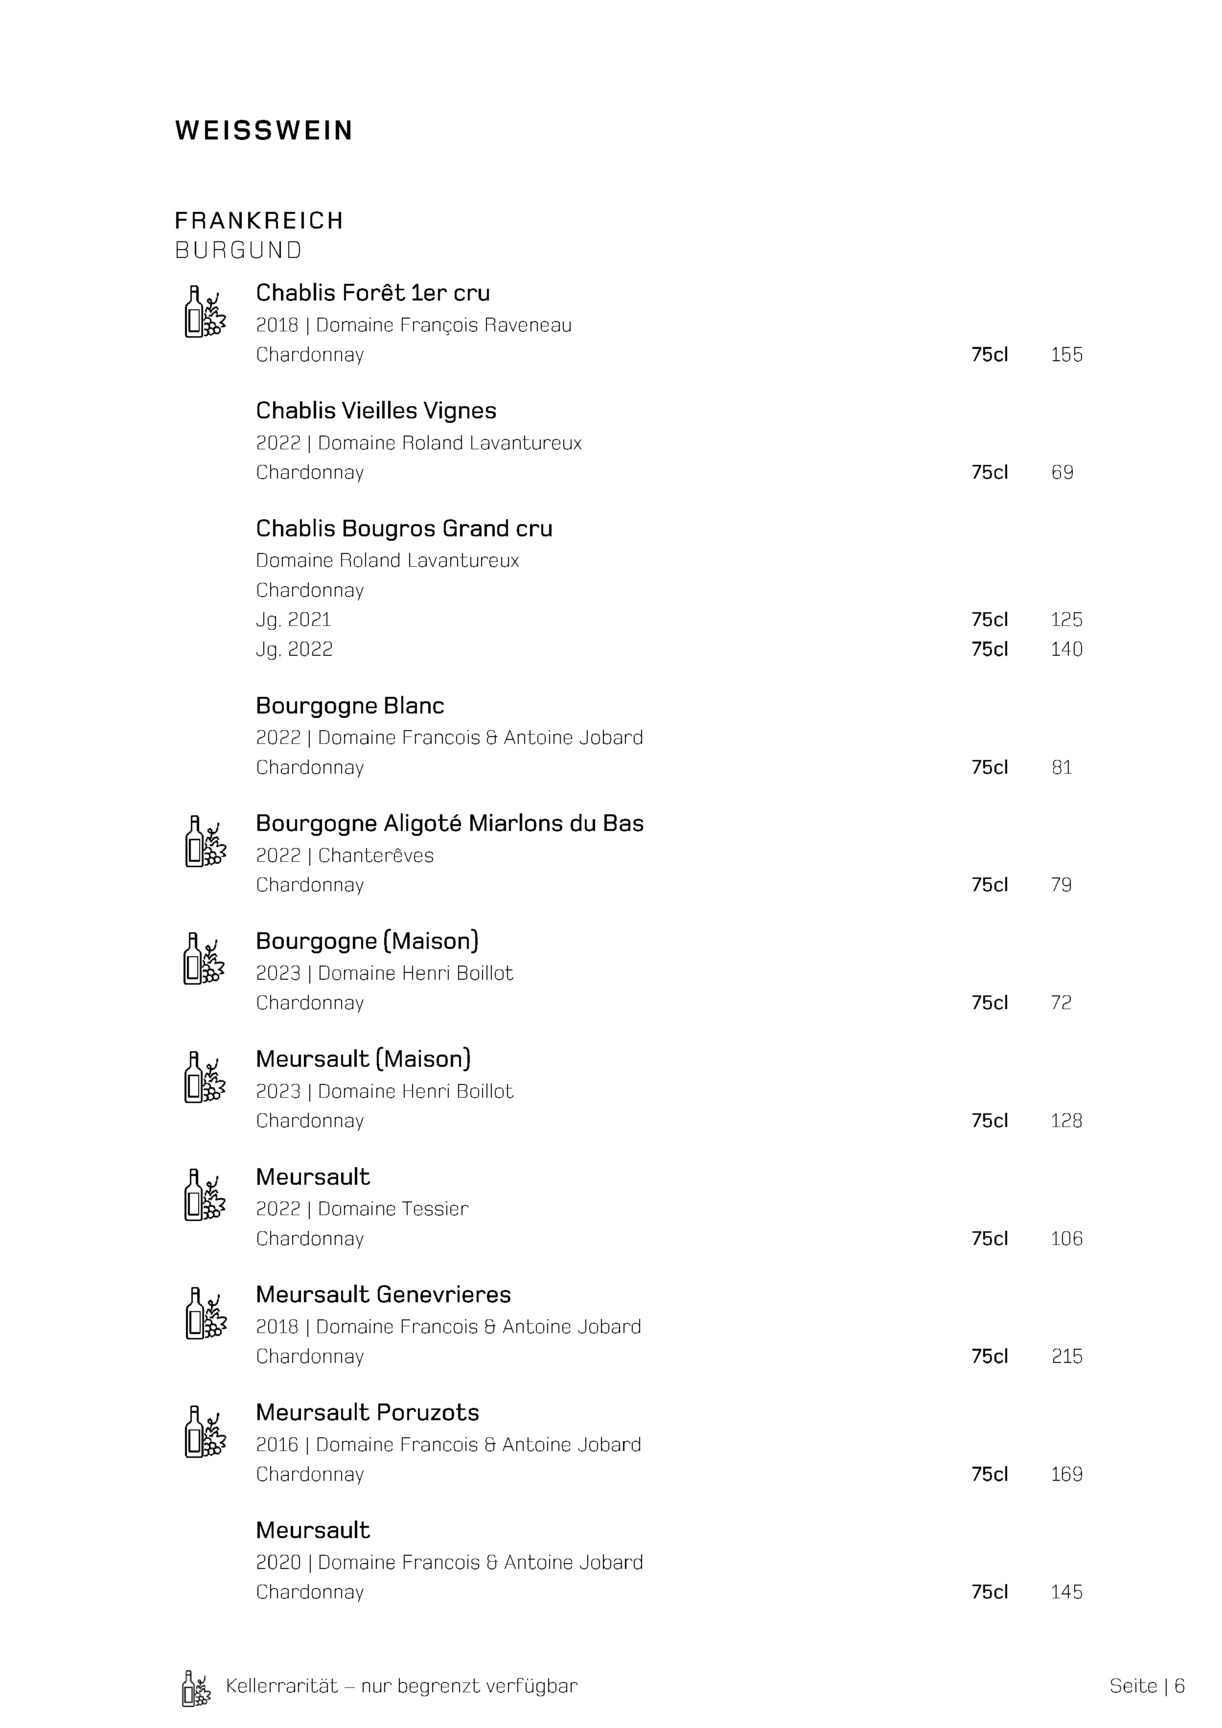The height and width of the screenshot is (1728, 1222).
Task: Click the Kellerrarität legend icon in footer
Action: tap(196, 1688)
